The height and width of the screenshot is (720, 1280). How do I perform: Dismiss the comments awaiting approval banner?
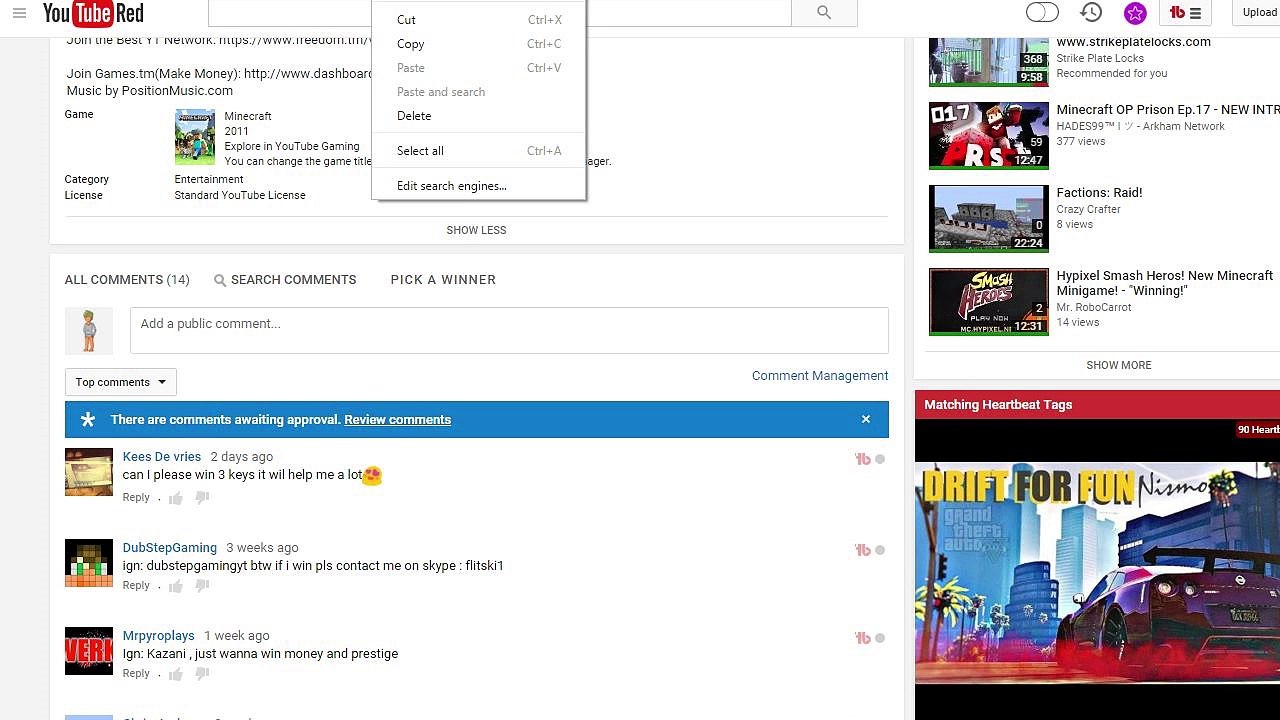tap(866, 419)
